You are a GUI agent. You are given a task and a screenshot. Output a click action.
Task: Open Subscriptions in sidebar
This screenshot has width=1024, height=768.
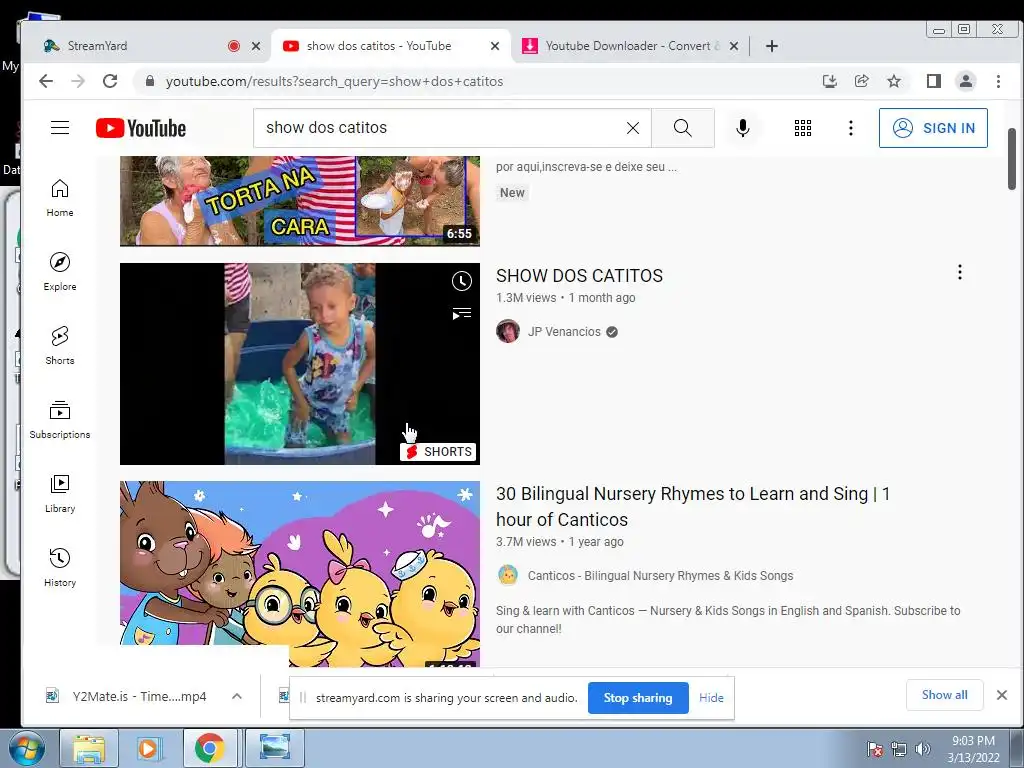(x=60, y=420)
